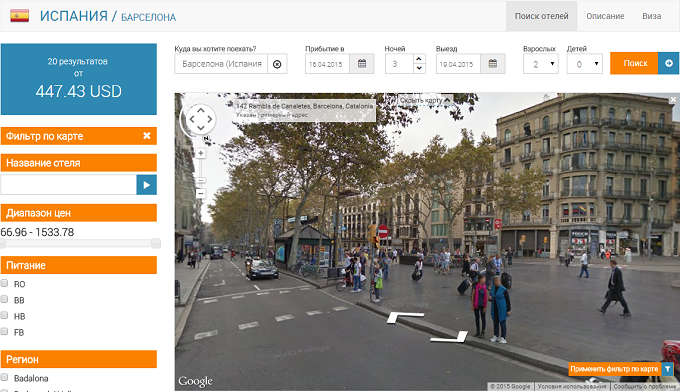This screenshot has height=392, width=680.
Task: Click Сообщить о проблеме link on the map
Action: [x=644, y=386]
